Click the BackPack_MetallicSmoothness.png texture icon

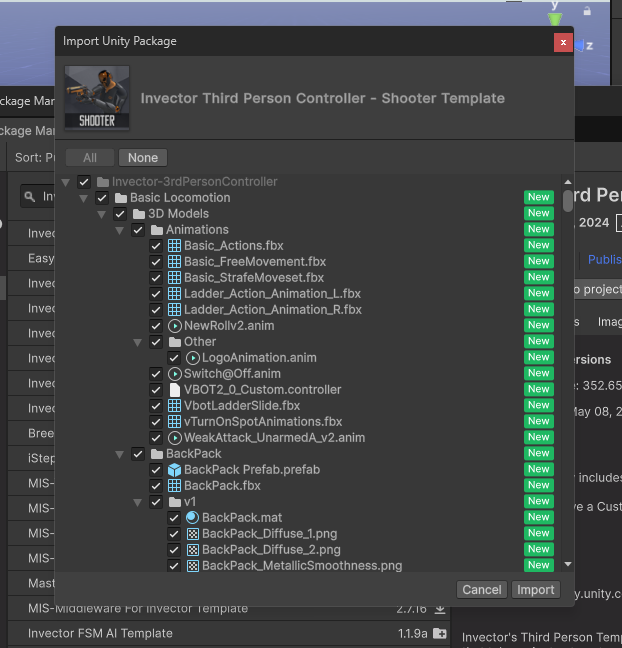[x=193, y=566]
